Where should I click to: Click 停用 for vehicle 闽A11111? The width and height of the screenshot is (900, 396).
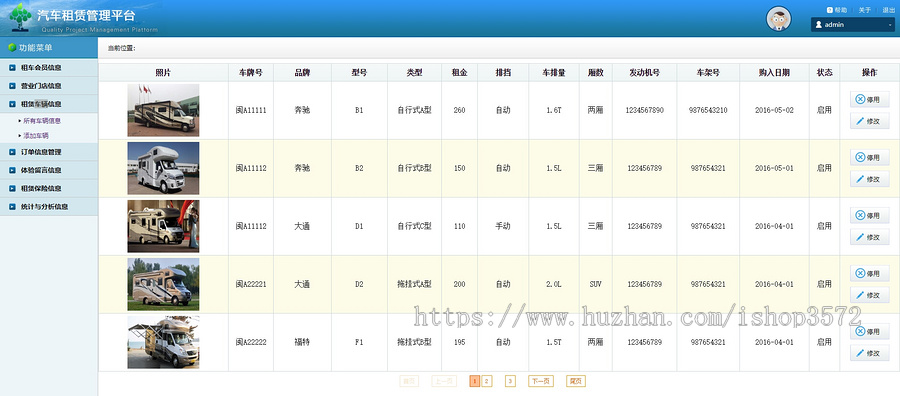(869, 99)
